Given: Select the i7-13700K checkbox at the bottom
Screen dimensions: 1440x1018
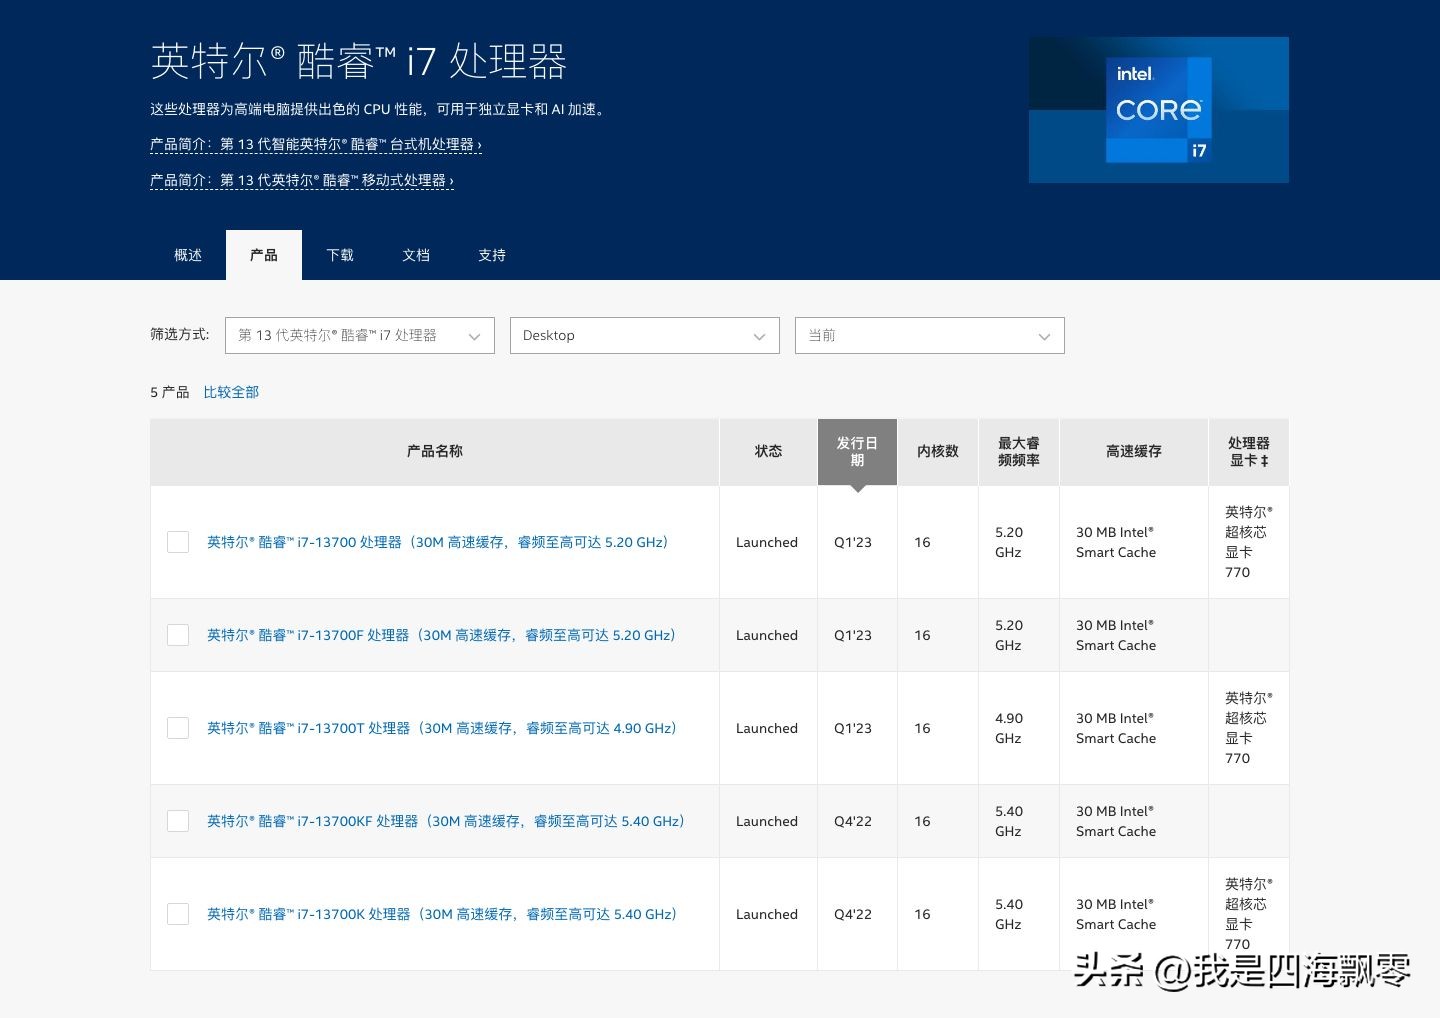Looking at the screenshot, I should (177, 913).
